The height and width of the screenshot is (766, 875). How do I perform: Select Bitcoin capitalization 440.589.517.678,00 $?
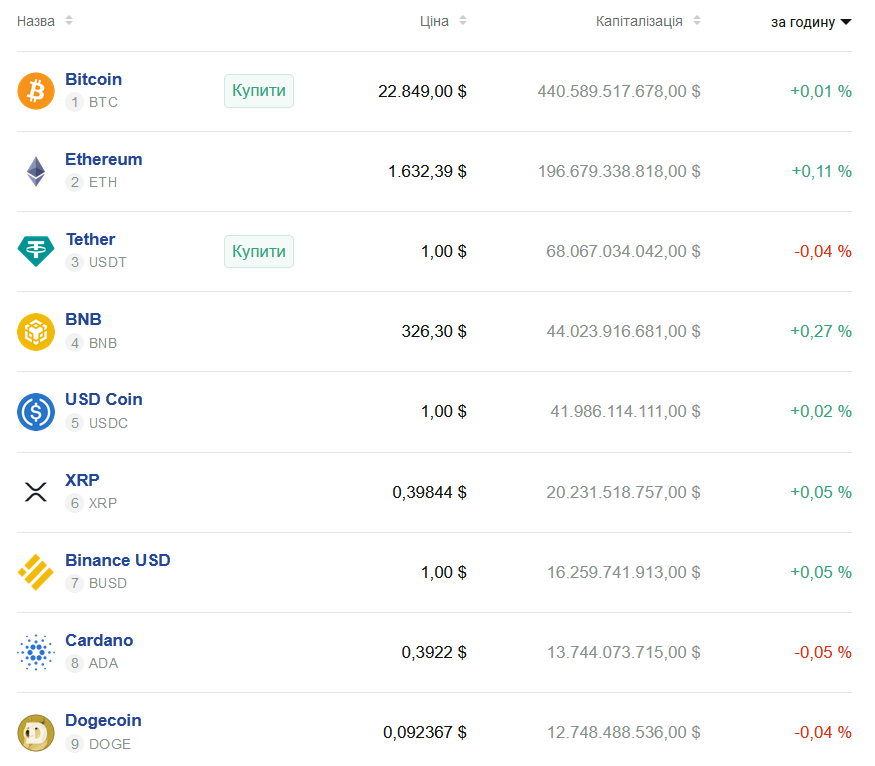tap(619, 91)
